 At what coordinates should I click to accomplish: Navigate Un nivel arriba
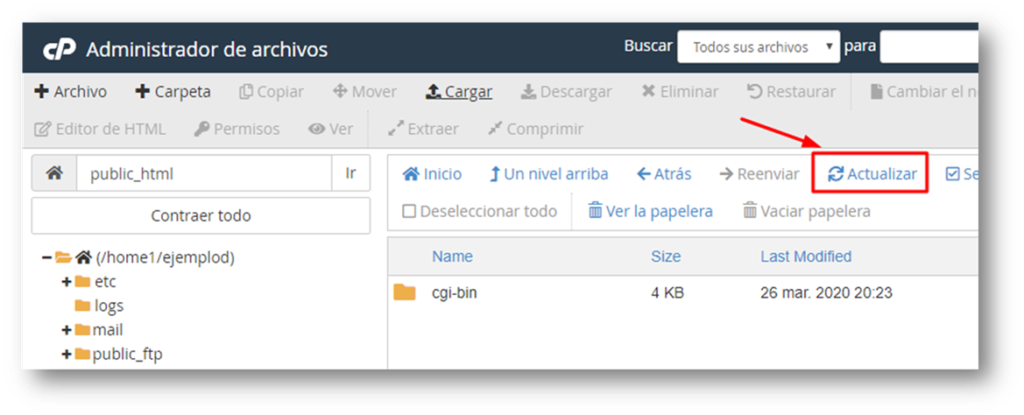[548, 174]
